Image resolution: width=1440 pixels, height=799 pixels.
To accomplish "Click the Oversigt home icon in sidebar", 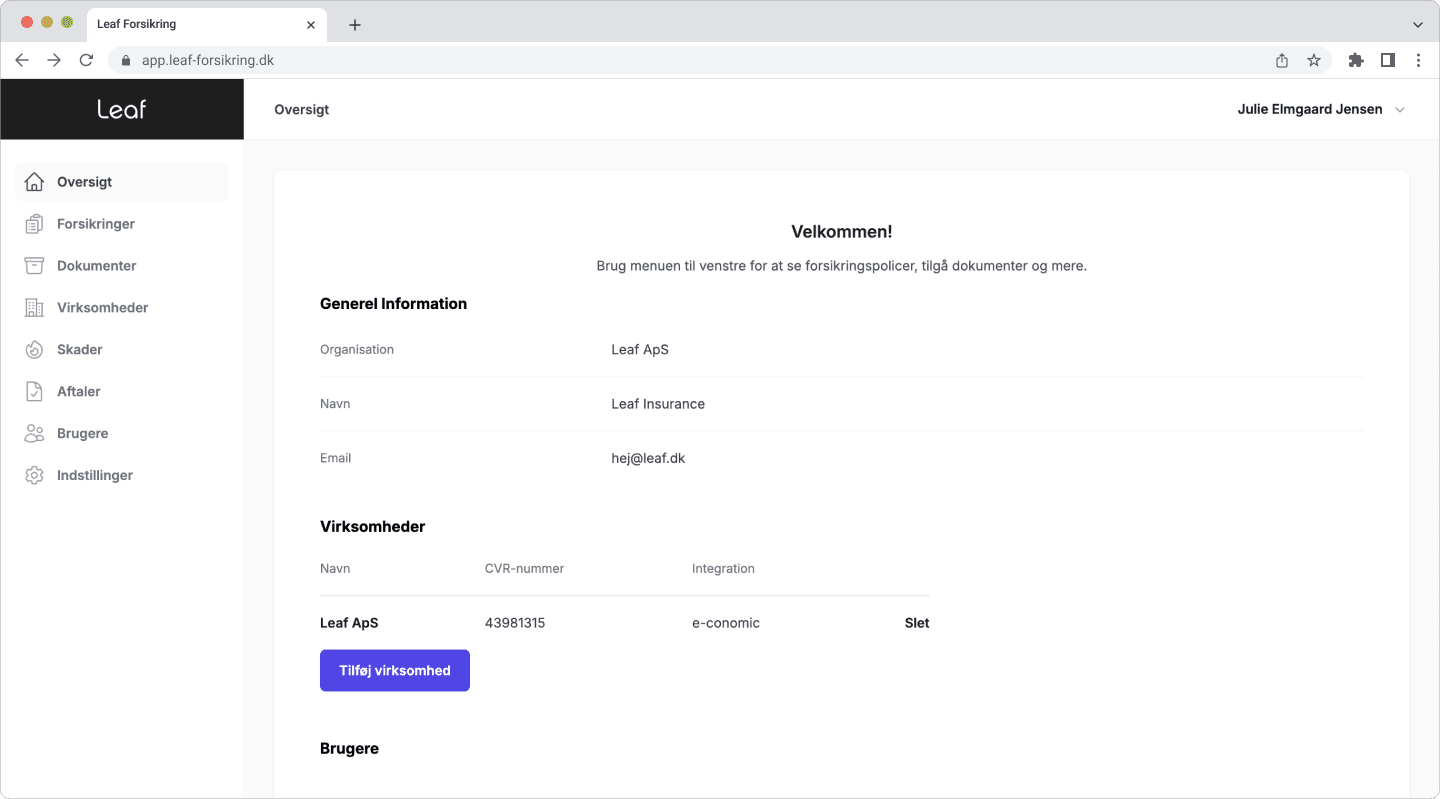I will click(34, 182).
